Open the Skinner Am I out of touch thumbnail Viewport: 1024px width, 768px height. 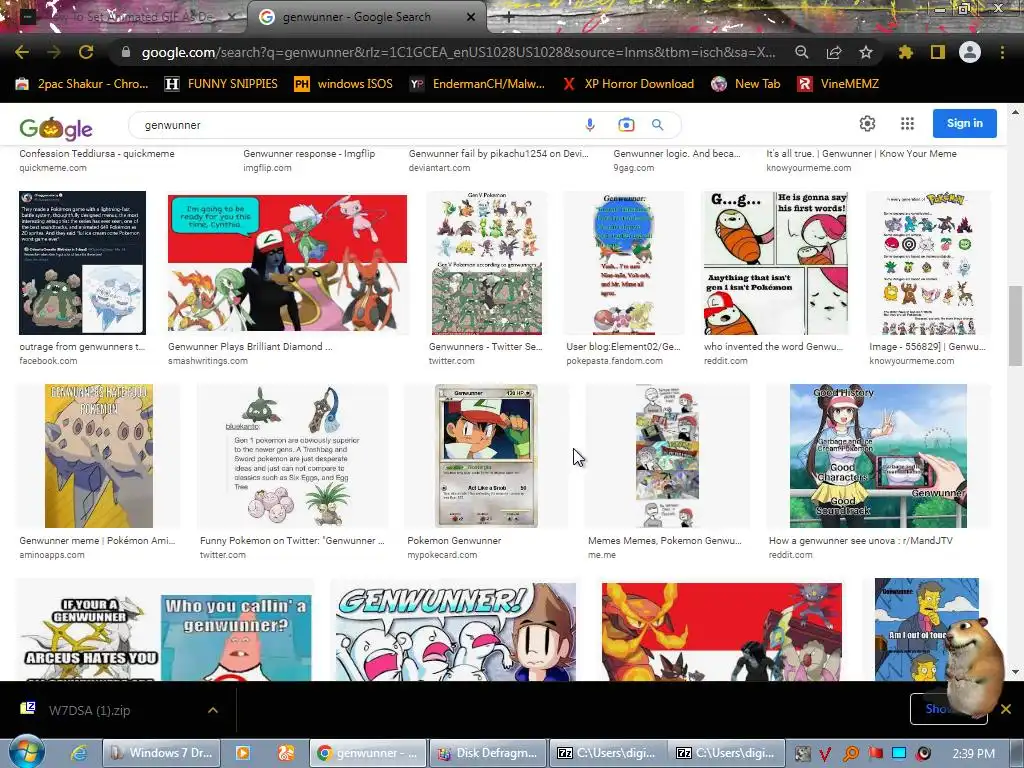click(x=926, y=630)
